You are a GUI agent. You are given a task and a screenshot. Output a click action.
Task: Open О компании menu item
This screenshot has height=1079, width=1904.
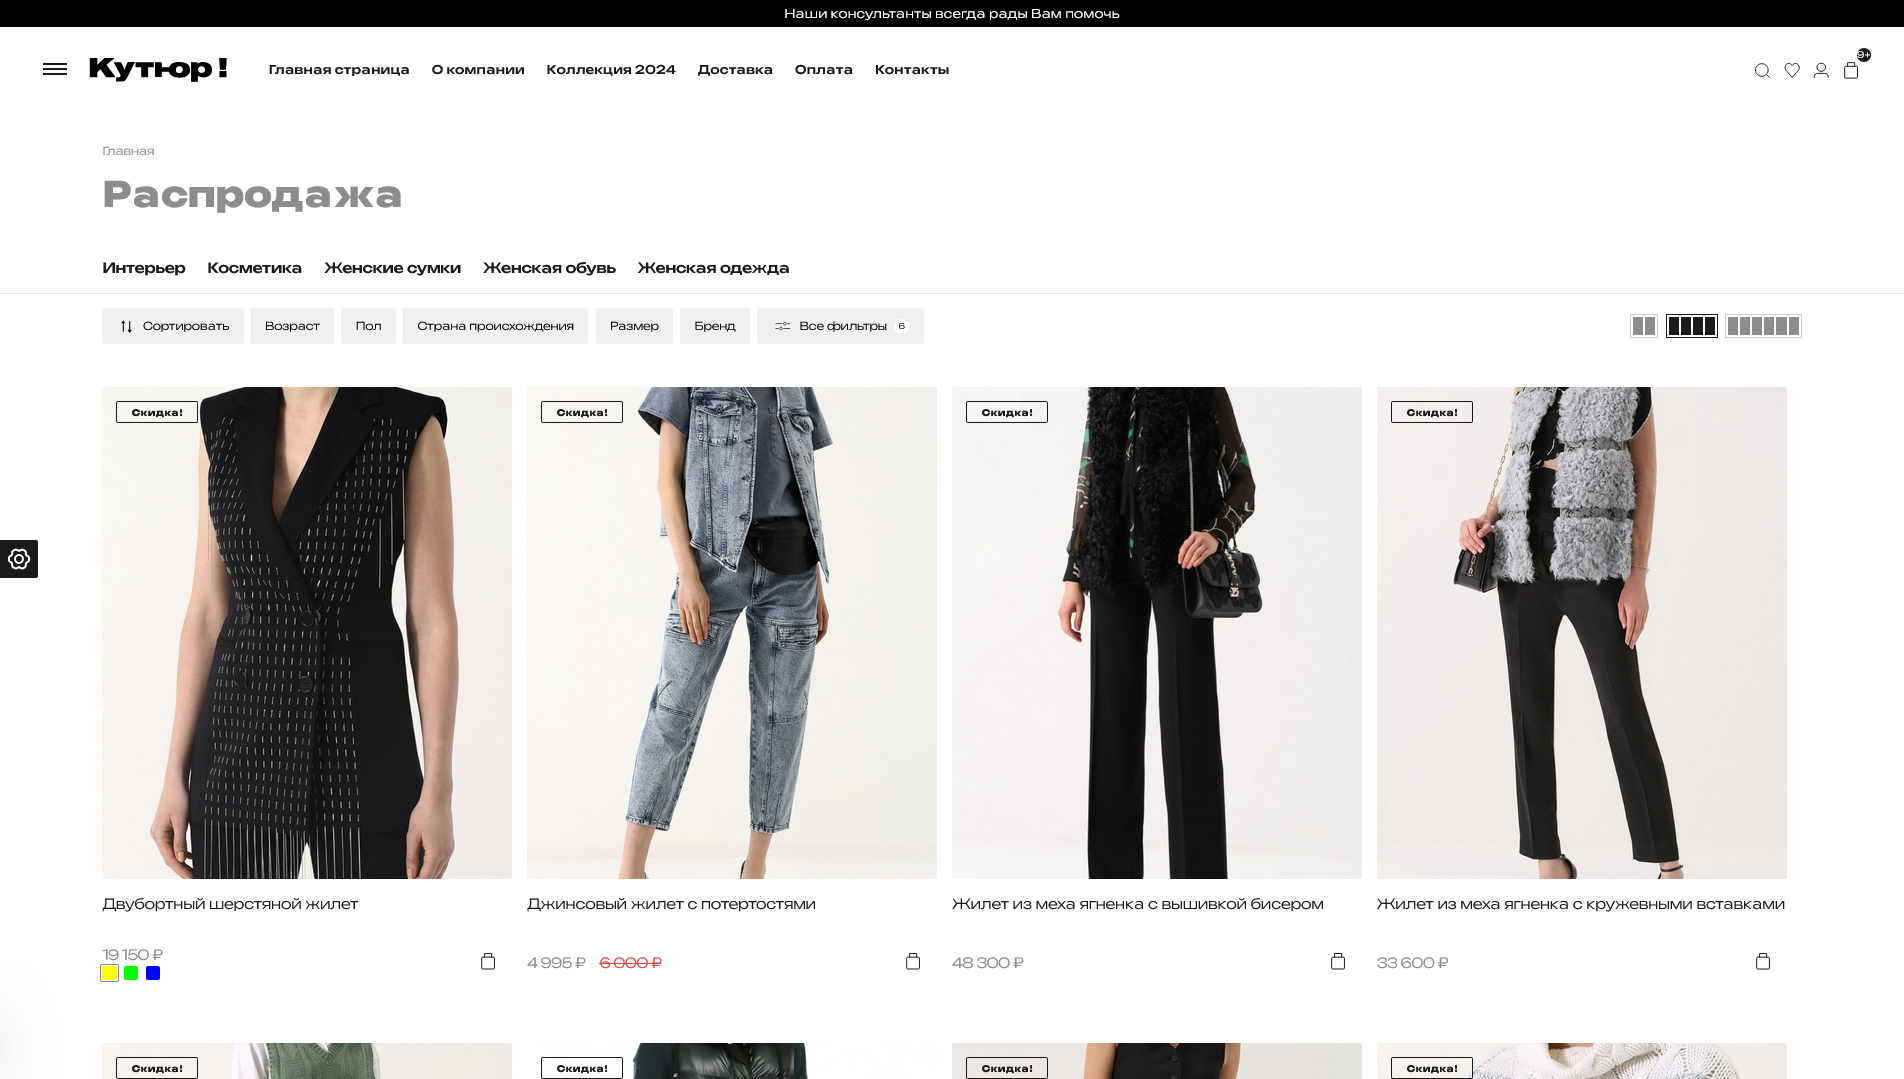click(x=478, y=69)
